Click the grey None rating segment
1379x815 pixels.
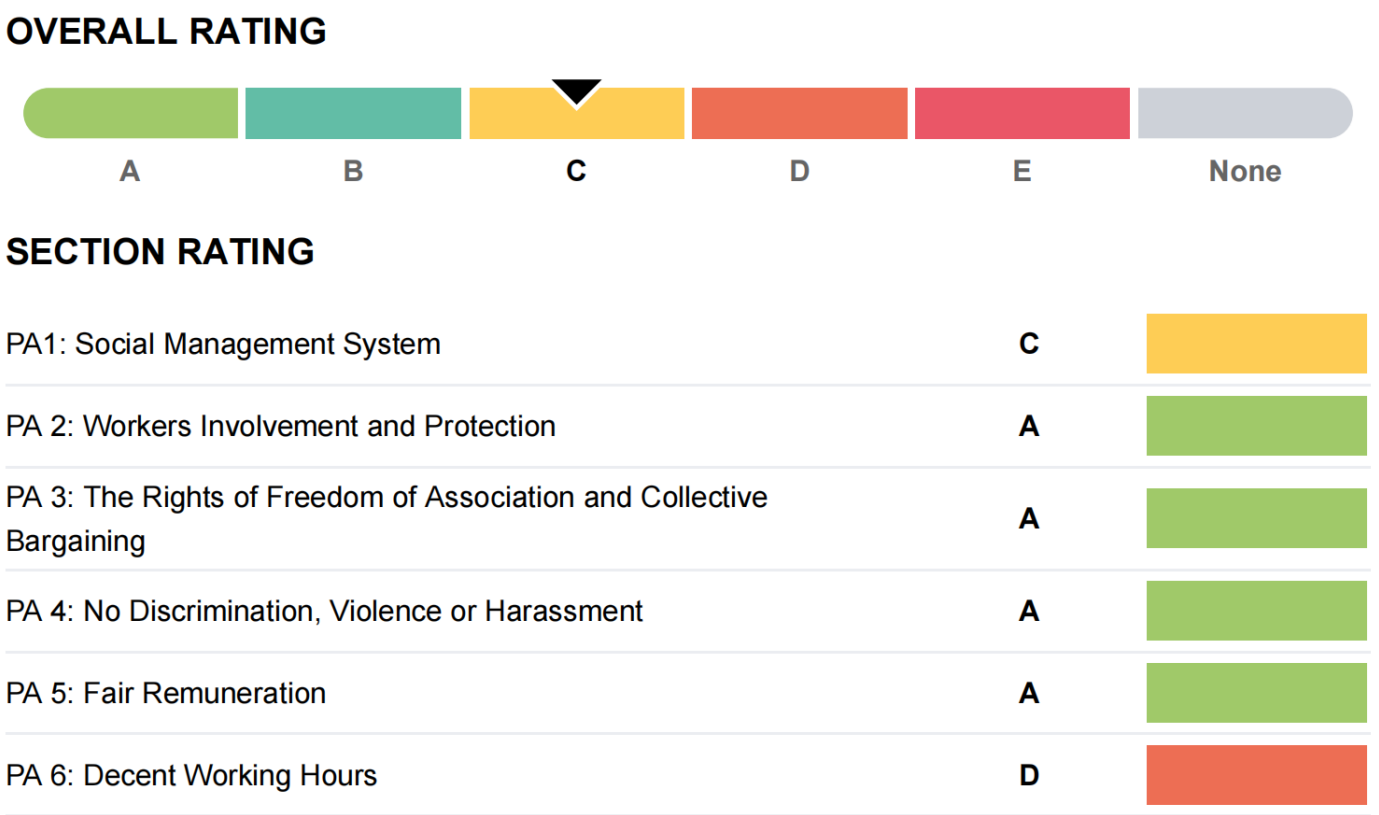pos(1245,113)
